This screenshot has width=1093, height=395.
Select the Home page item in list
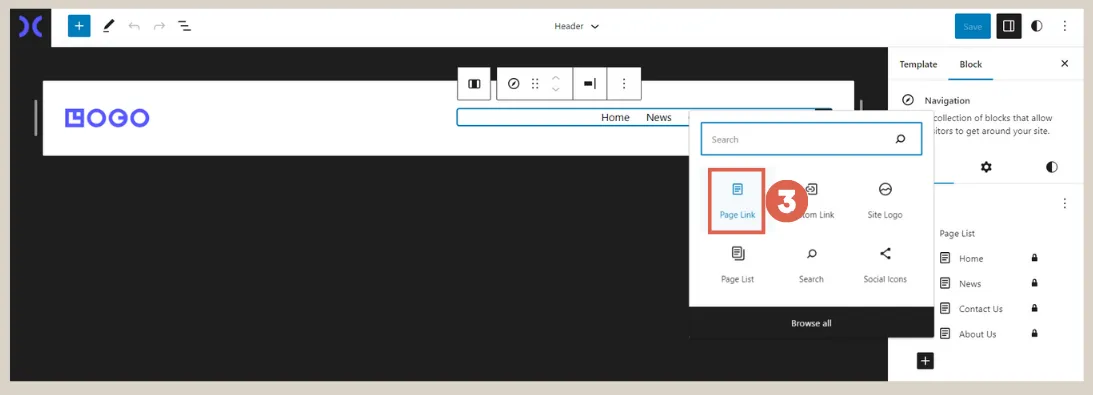pyautogui.click(x=971, y=258)
